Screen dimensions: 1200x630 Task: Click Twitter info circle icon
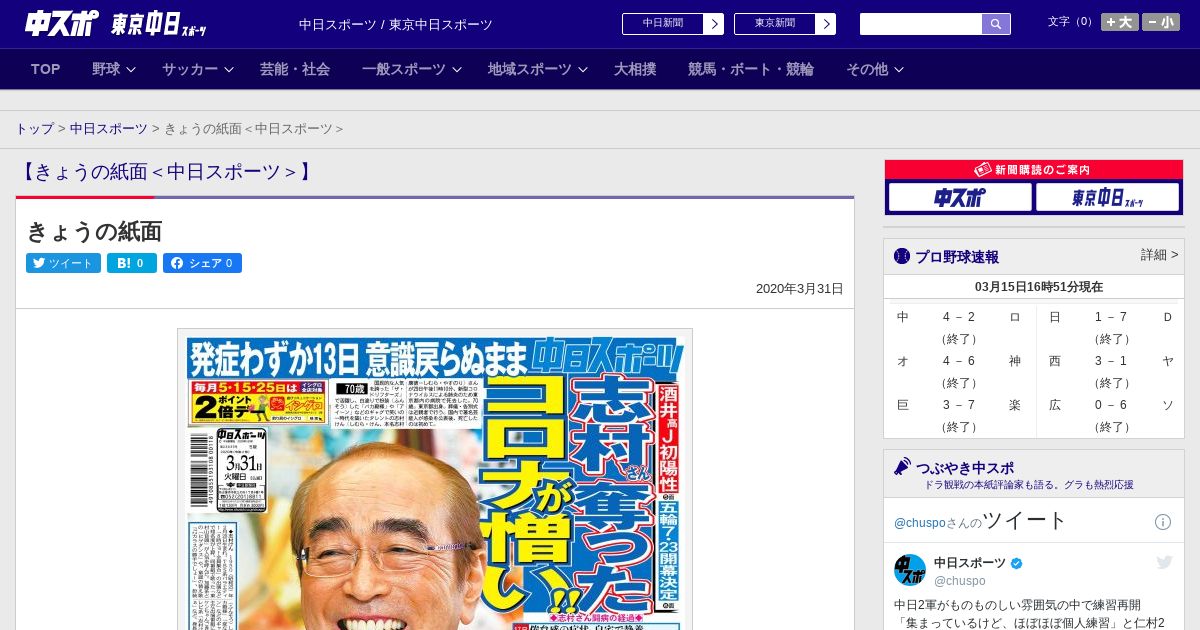1163,522
